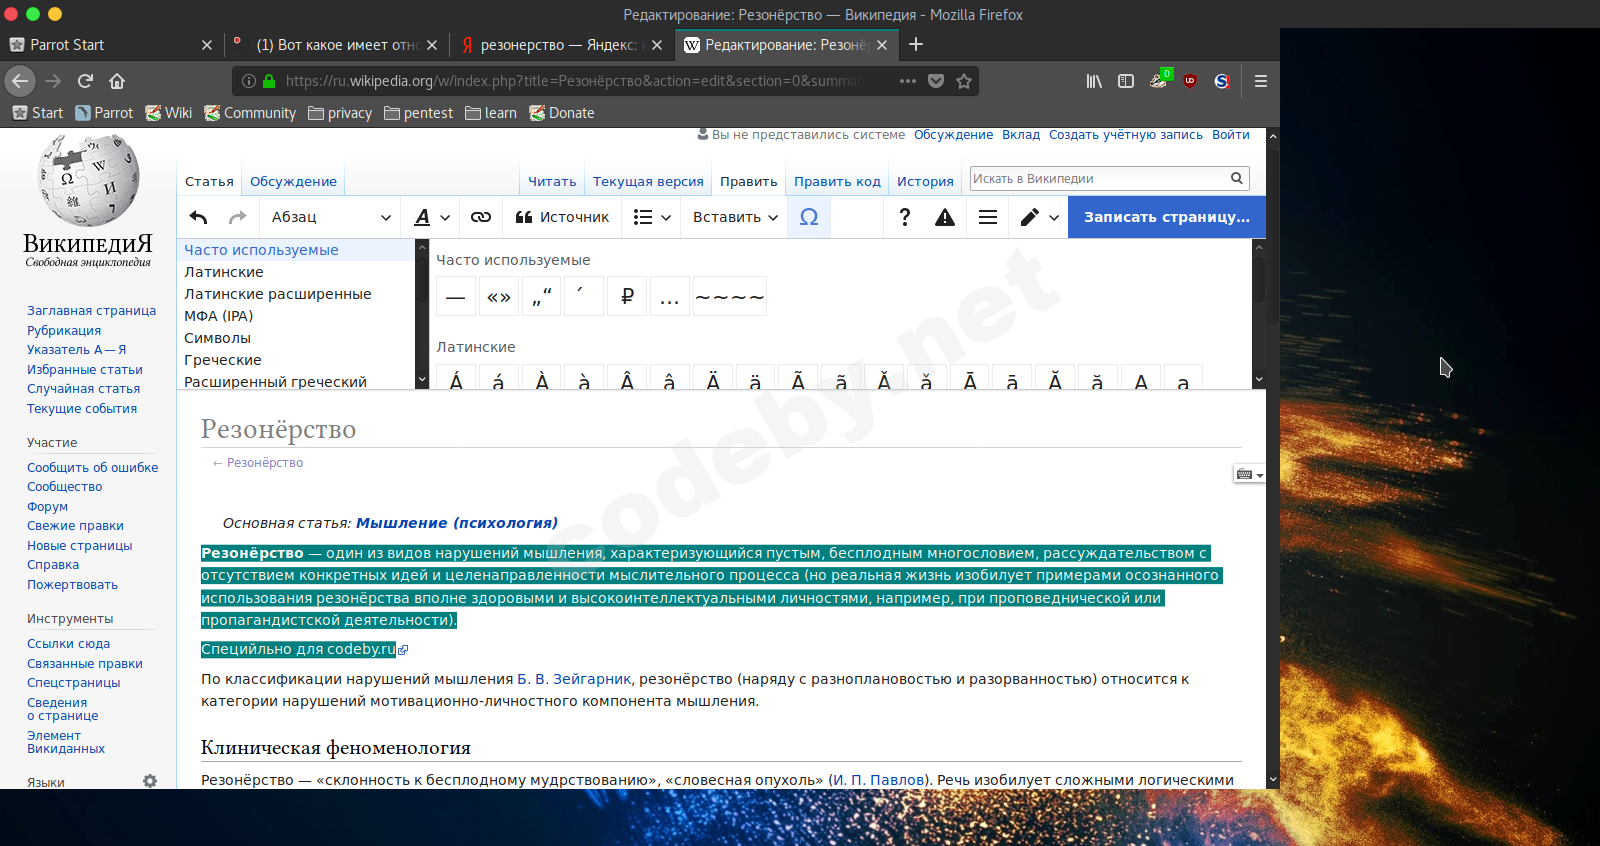Image resolution: width=1600 pixels, height=846 pixels.
Task: Open the Случайная статья sidebar link
Action: [83, 389]
